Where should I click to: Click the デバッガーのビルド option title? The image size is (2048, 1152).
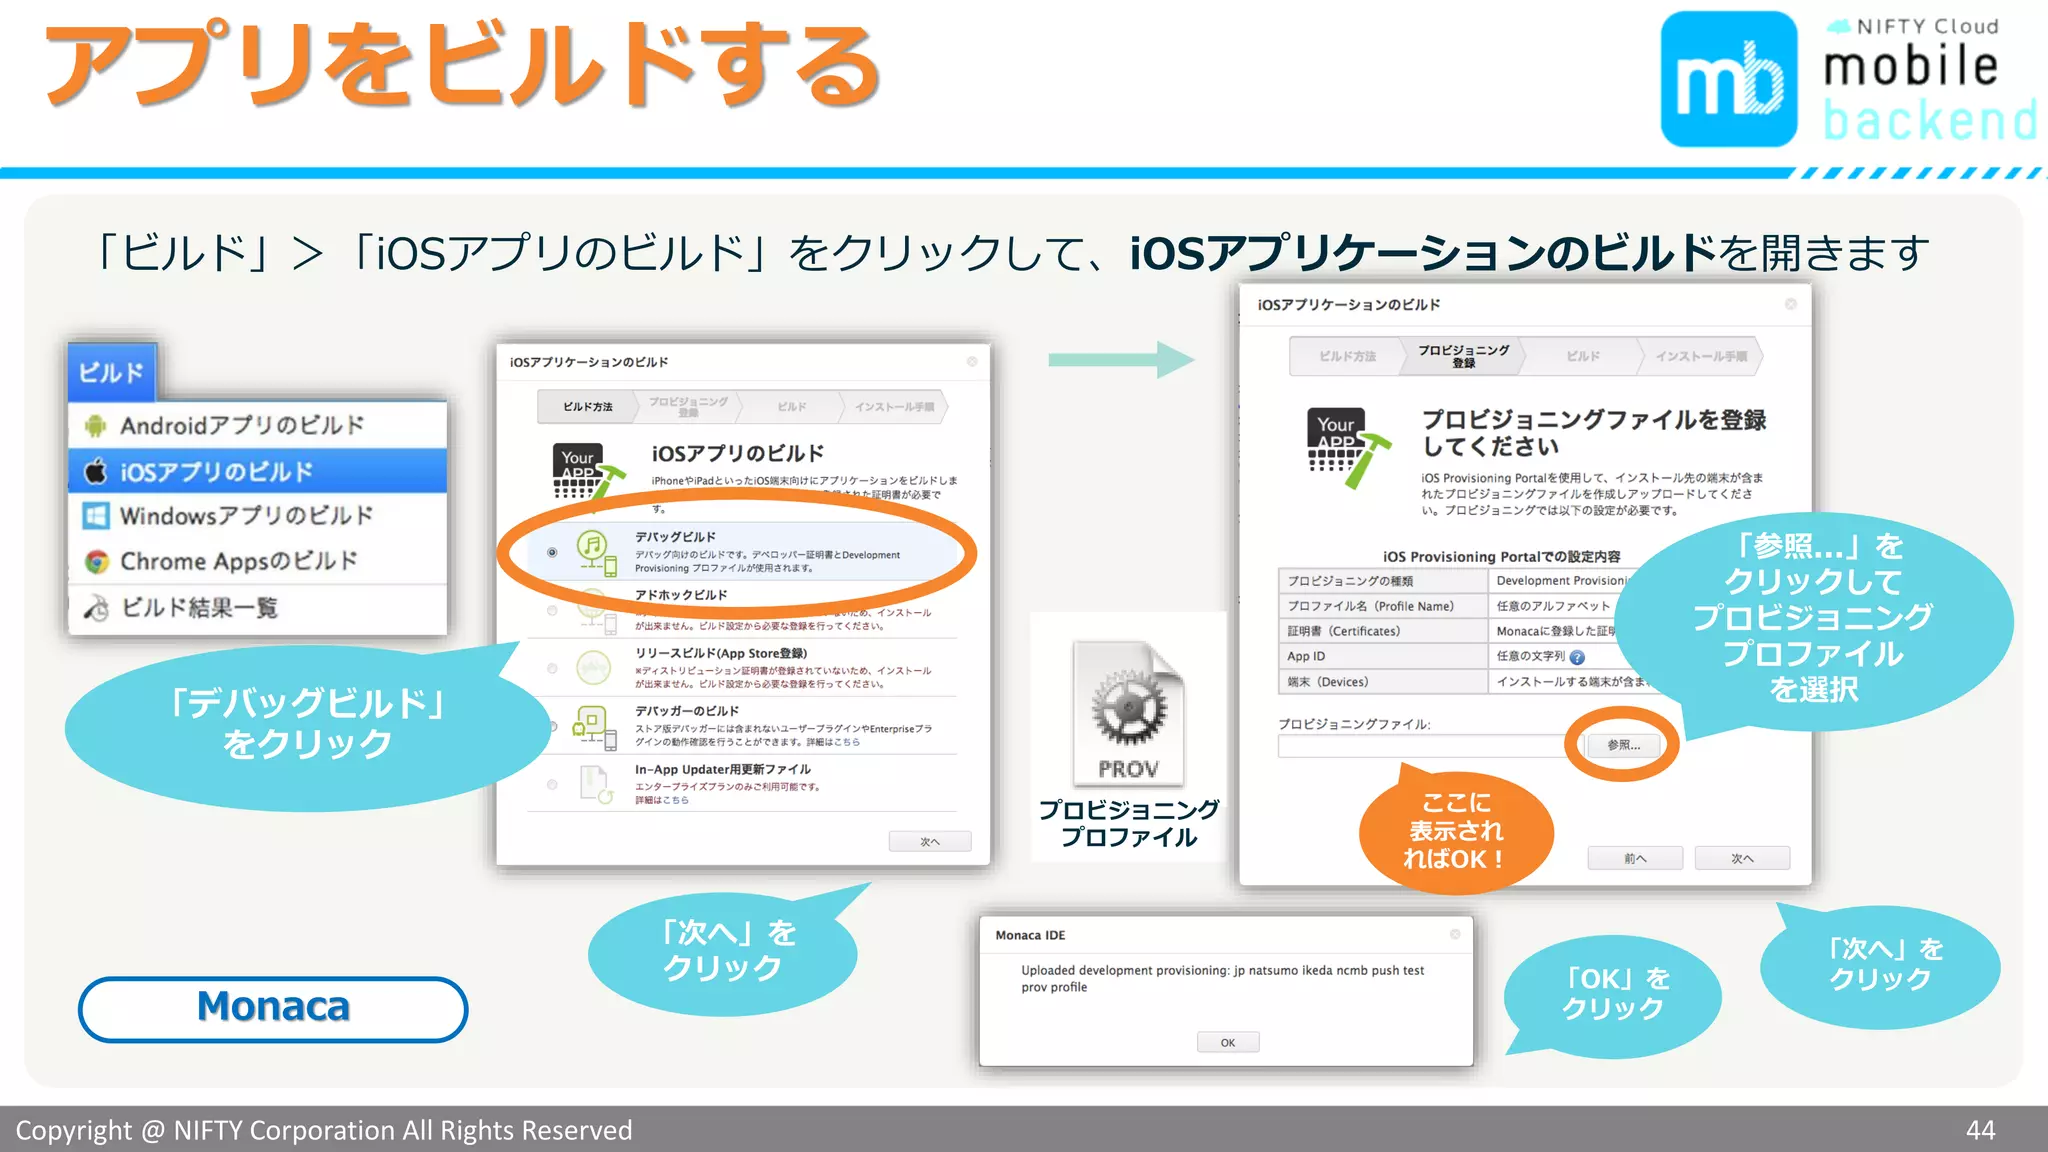pyautogui.click(x=687, y=711)
